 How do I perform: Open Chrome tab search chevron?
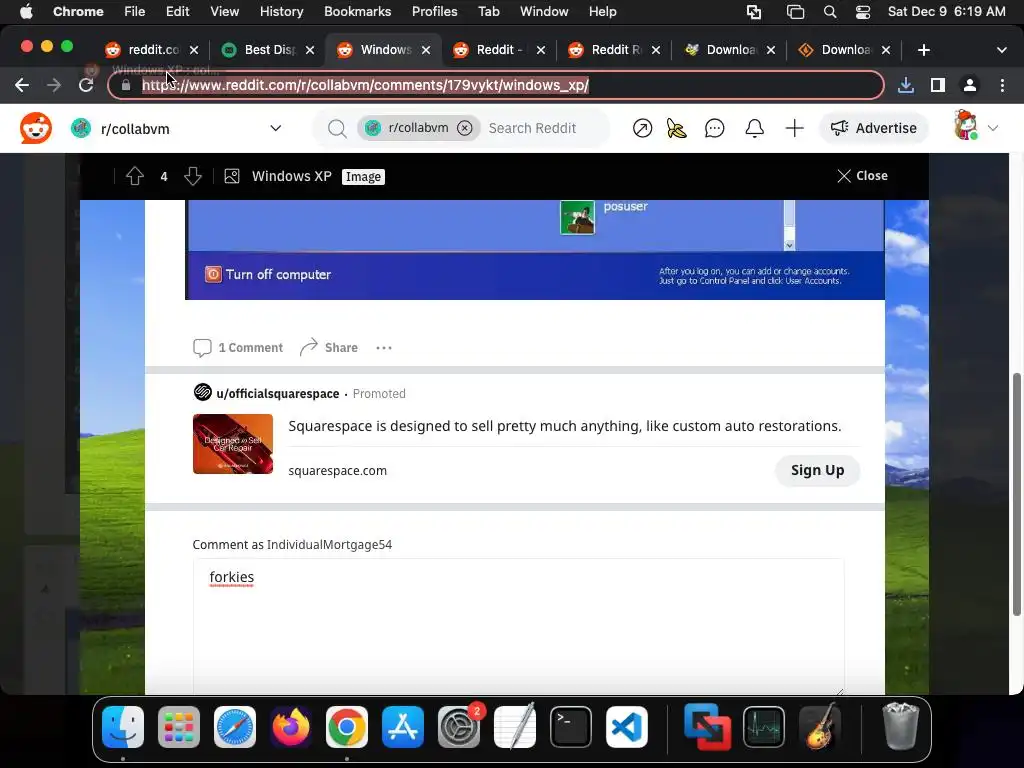coord(1002,50)
